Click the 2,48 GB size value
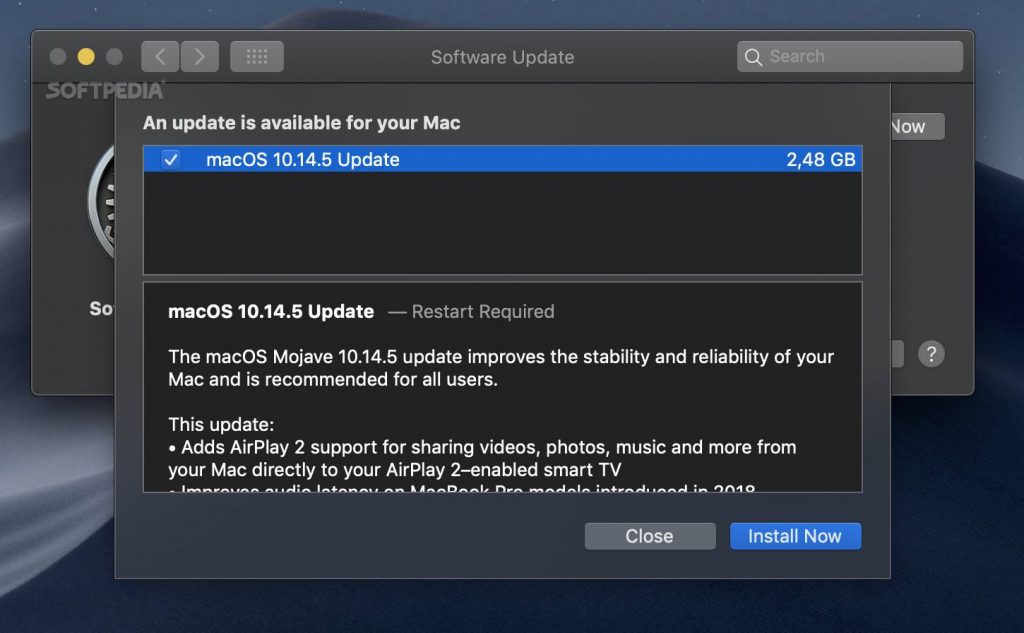The height and width of the screenshot is (633, 1024). point(821,160)
